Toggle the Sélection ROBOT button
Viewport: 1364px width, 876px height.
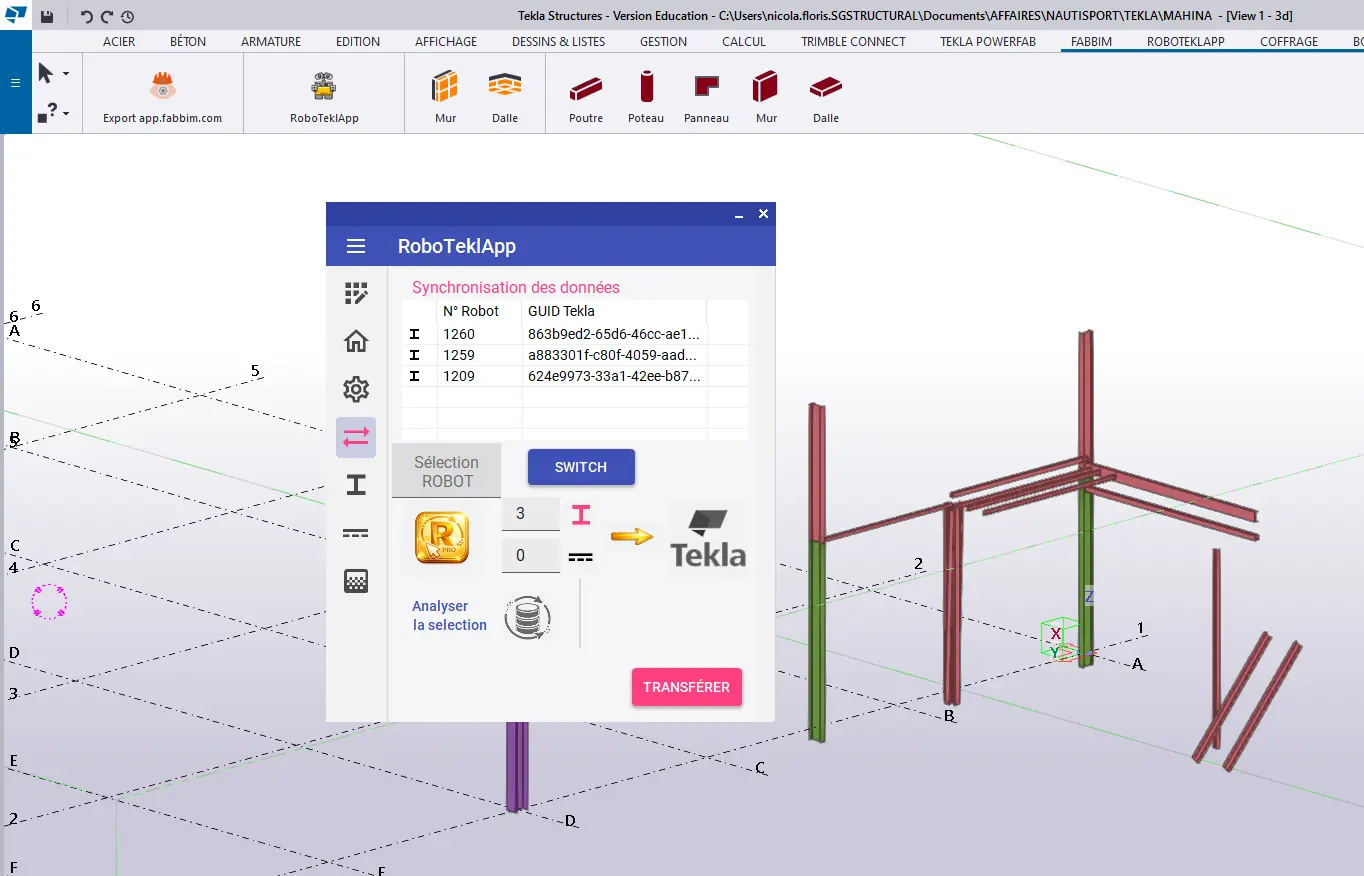446,471
